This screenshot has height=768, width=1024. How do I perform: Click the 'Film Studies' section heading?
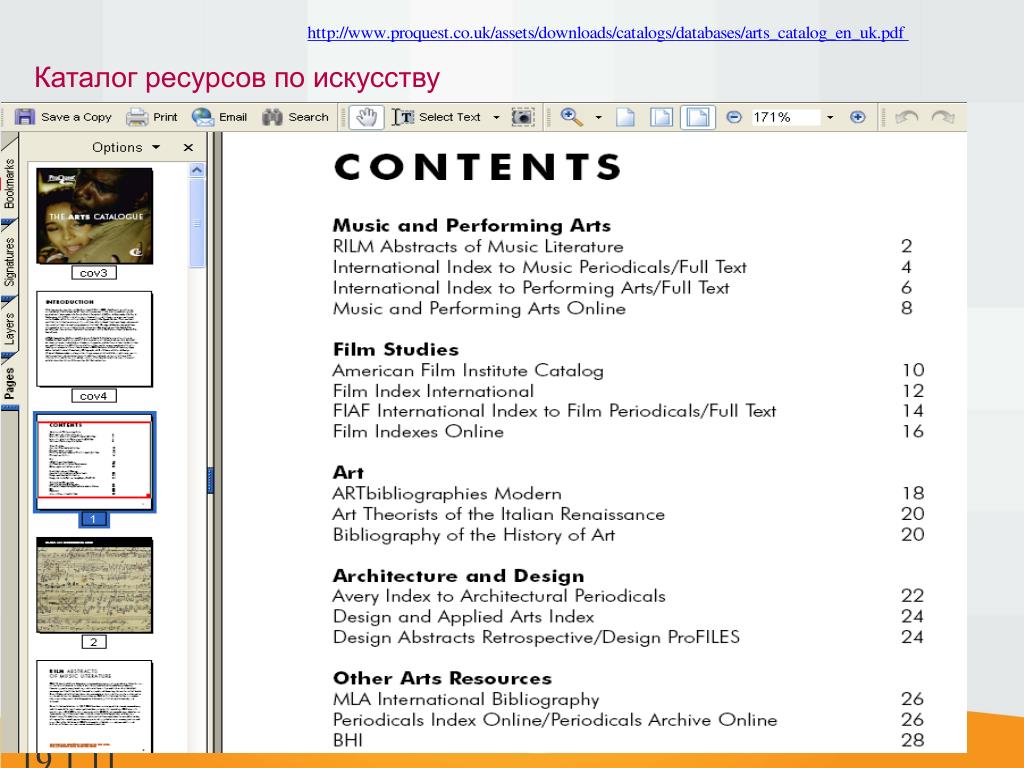point(396,349)
